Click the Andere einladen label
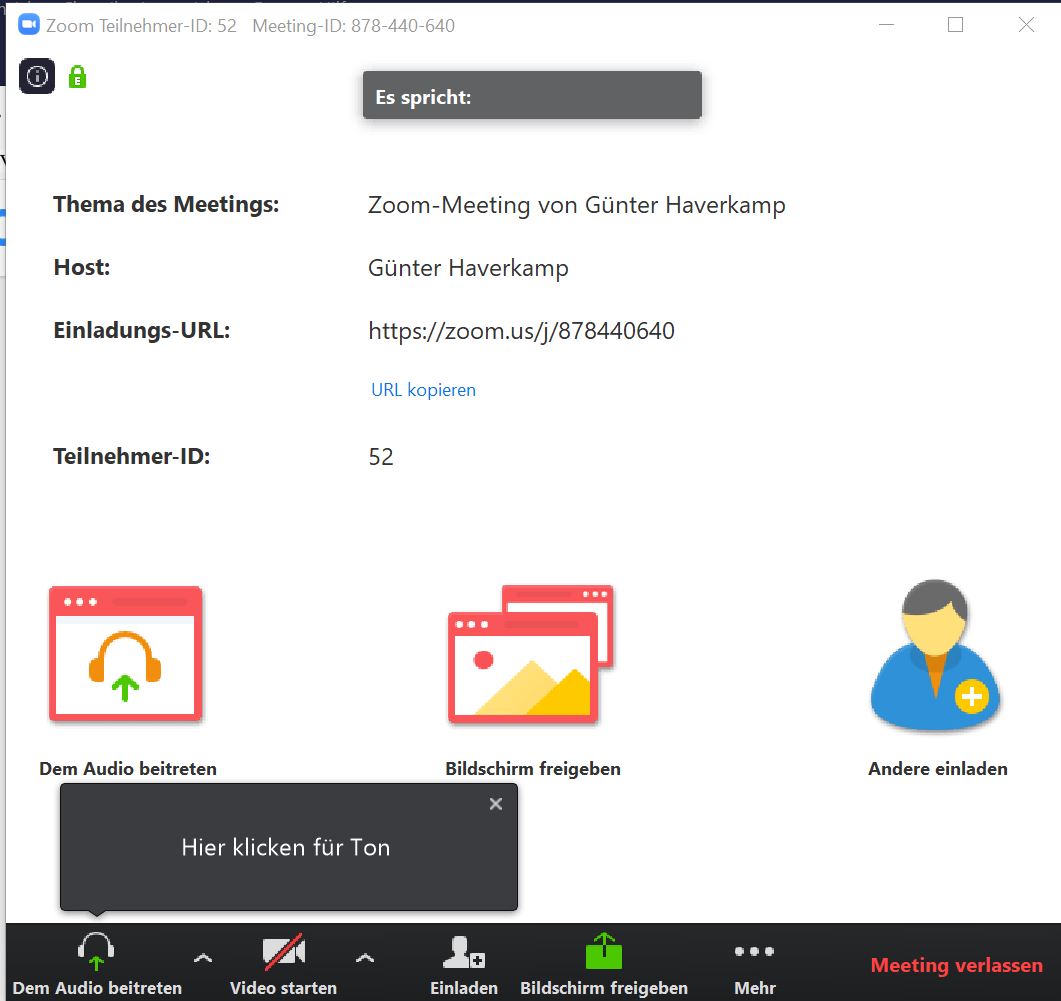The image size is (1061, 1001). 938,769
